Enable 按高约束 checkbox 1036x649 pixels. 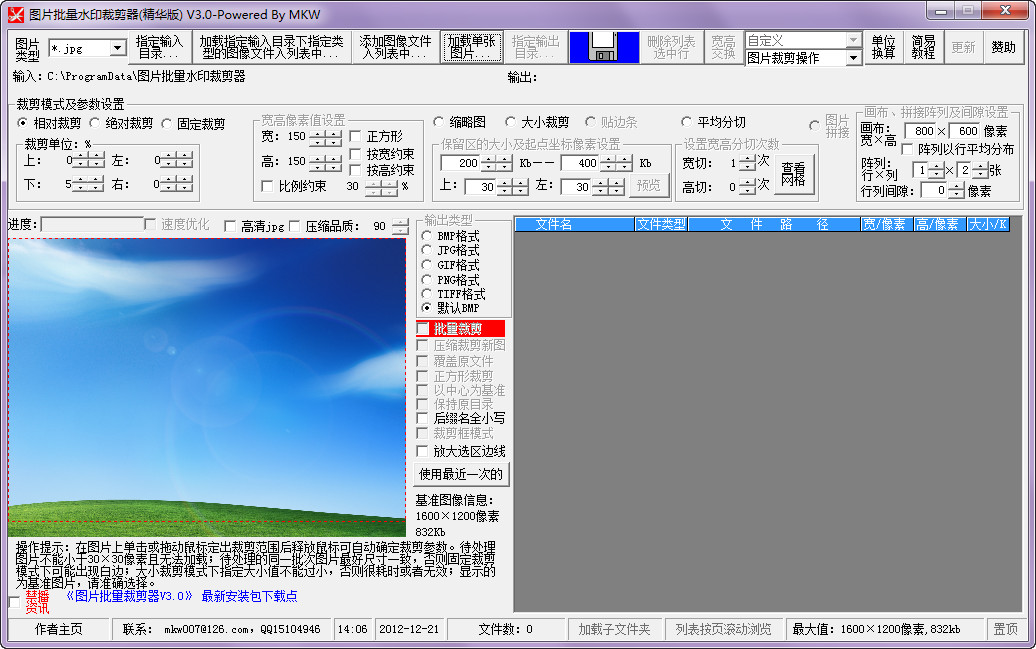[355, 171]
